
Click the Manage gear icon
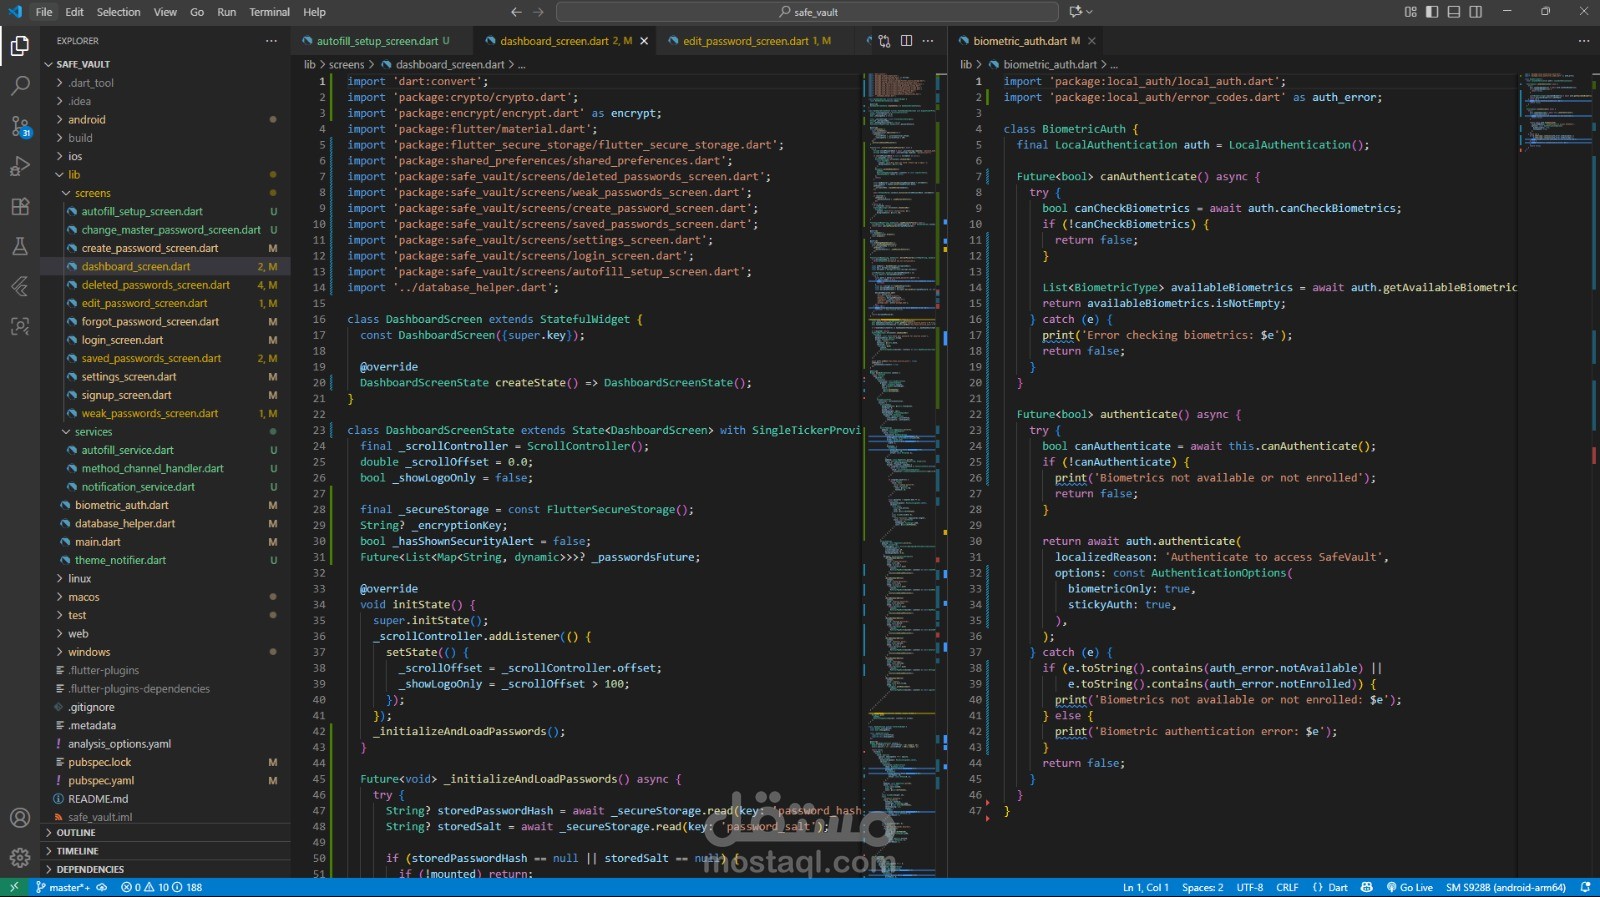[20, 857]
